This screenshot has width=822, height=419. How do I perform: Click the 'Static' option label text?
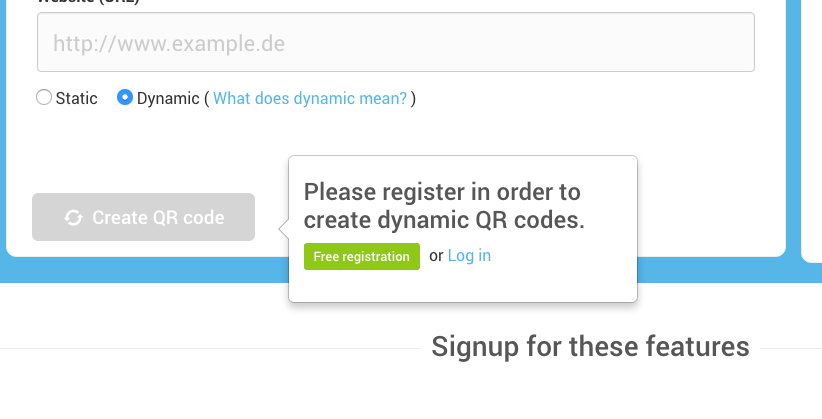point(77,98)
